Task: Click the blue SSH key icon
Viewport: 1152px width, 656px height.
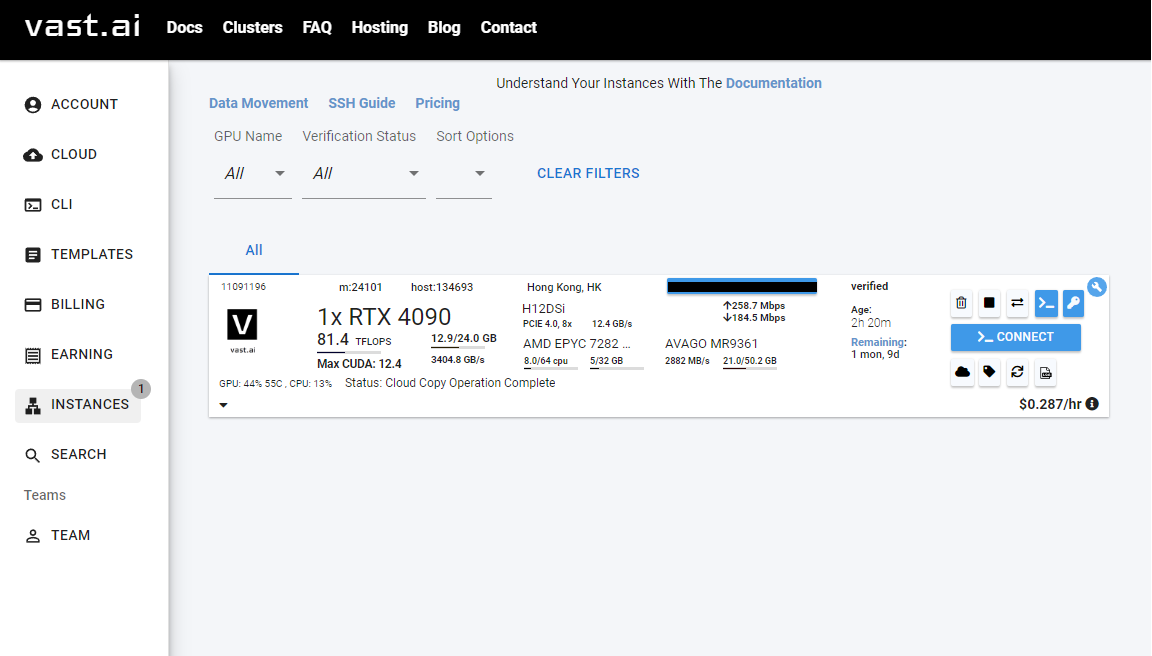Action: pyautogui.click(x=1073, y=303)
